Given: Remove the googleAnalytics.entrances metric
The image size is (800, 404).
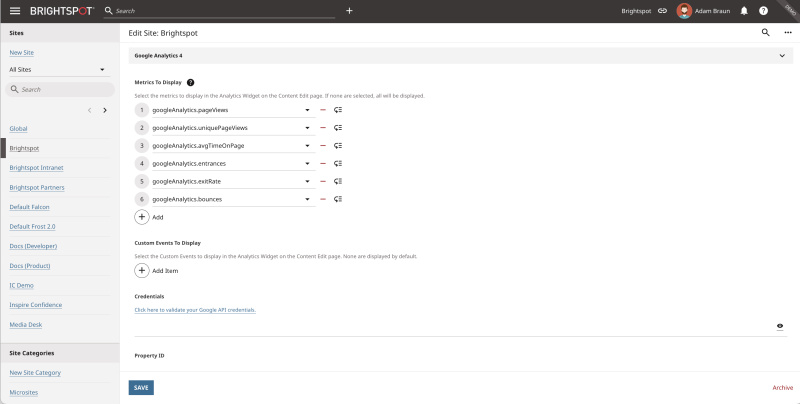Looking at the screenshot, I should click(x=322, y=163).
